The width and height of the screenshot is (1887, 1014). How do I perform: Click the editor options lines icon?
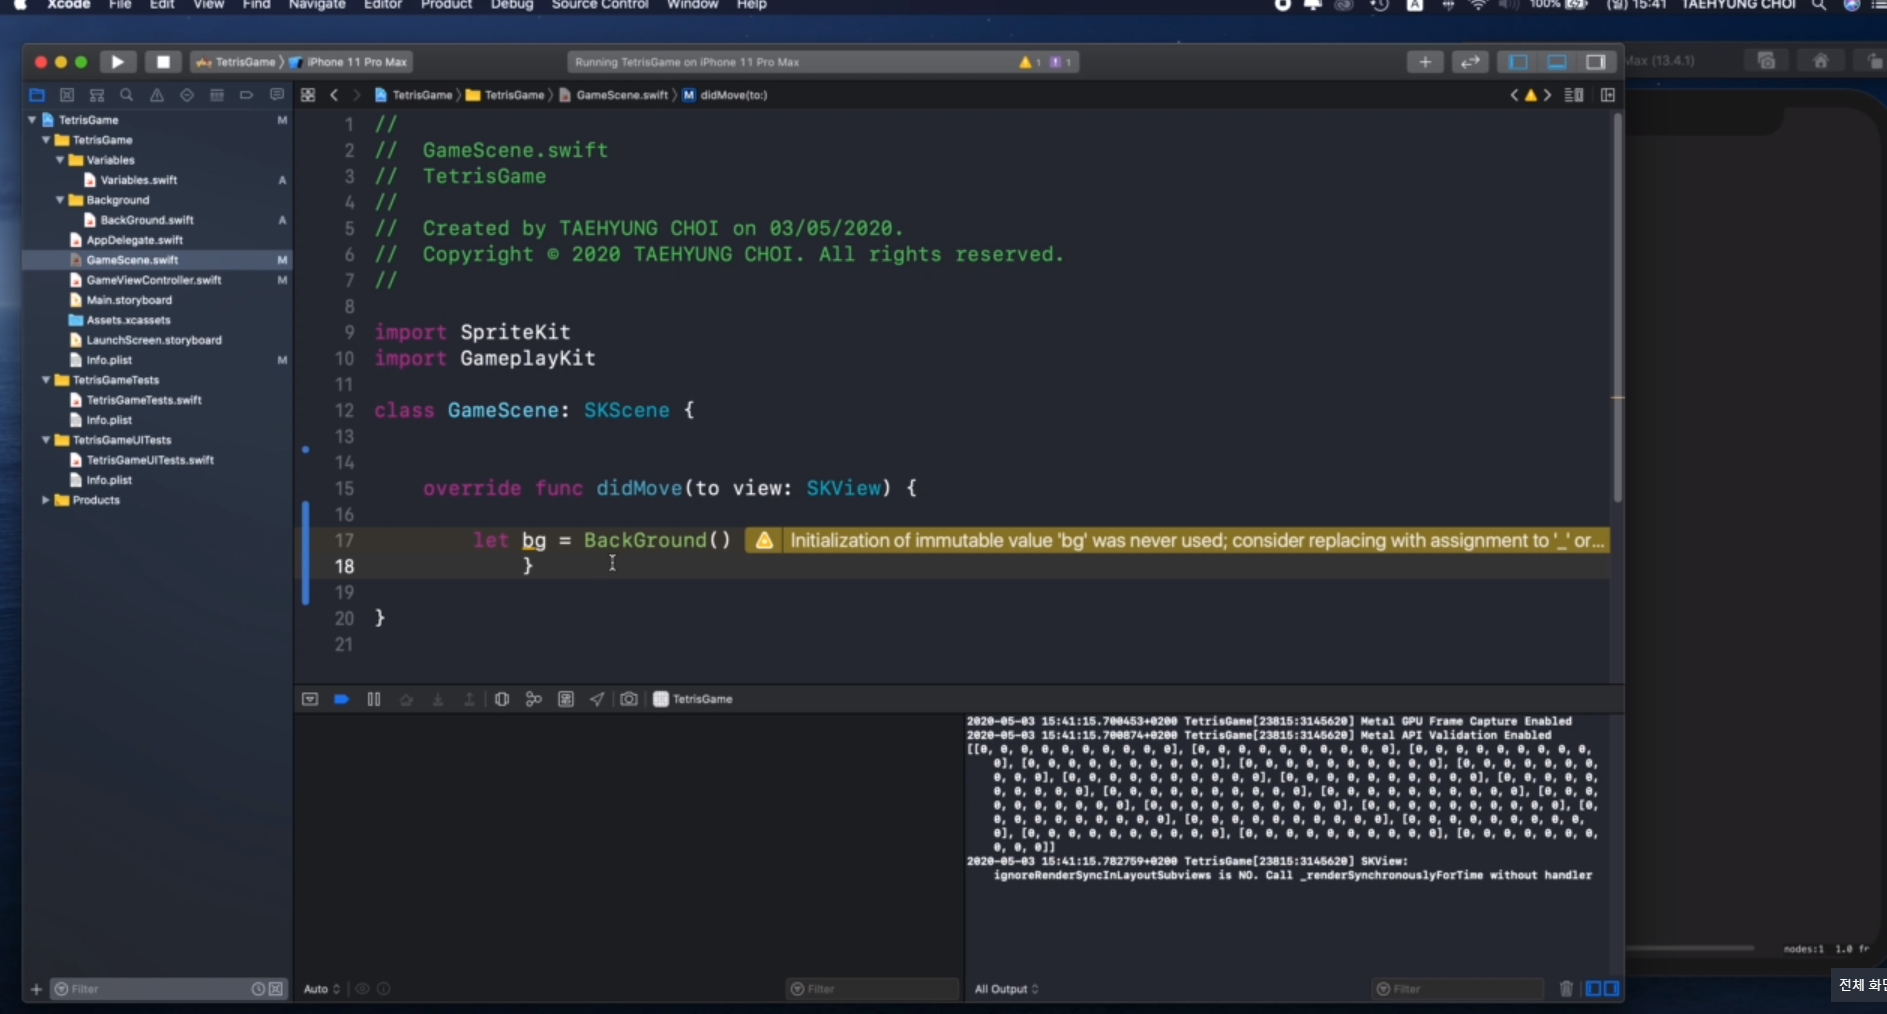pyautogui.click(x=1574, y=95)
